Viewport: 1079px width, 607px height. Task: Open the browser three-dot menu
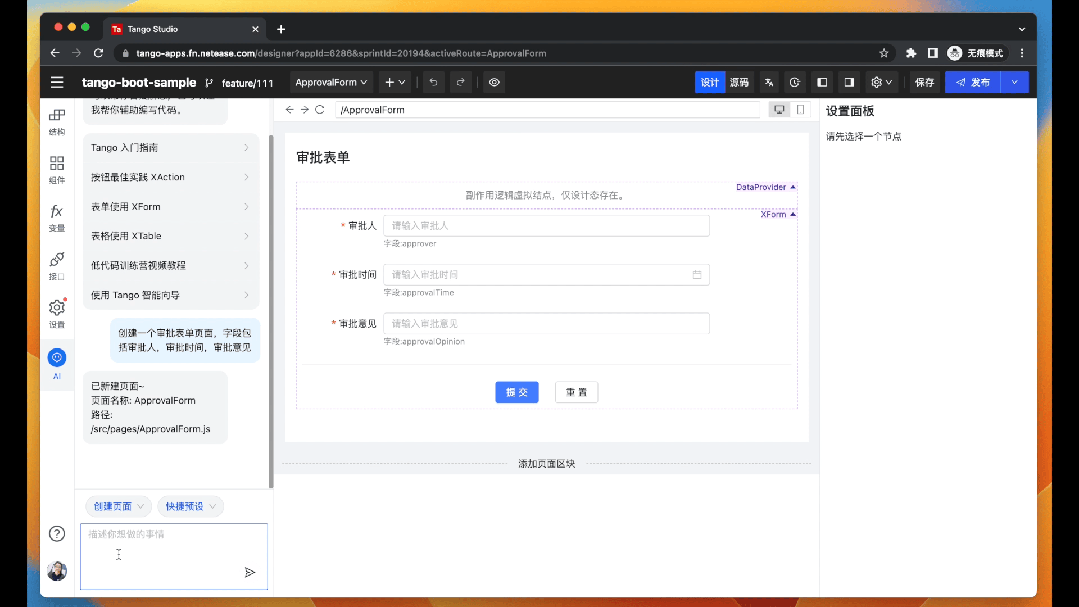pyautogui.click(x=1022, y=53)
